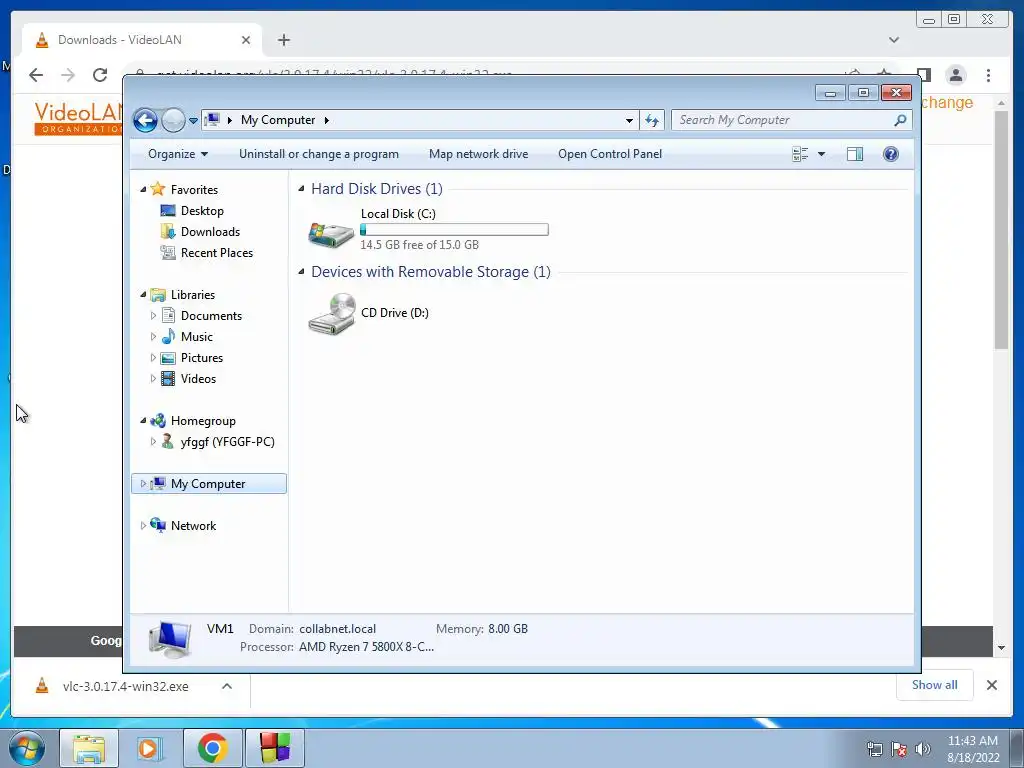The image size is (1024, 768).
Task: Open Windows Explorer from taskbar
Action: [x=89, y=748]
